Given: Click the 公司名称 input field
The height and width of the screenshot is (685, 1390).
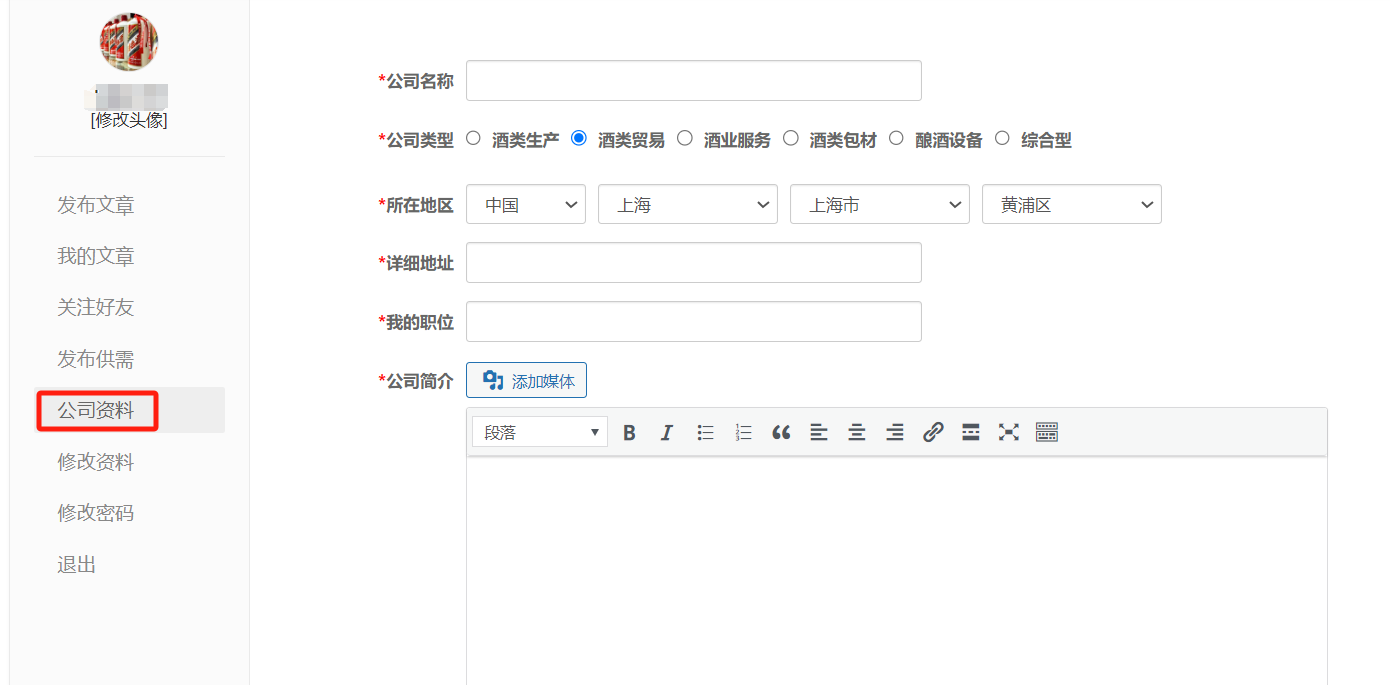Looking at the screenshot, I should (x=693, y=81).
